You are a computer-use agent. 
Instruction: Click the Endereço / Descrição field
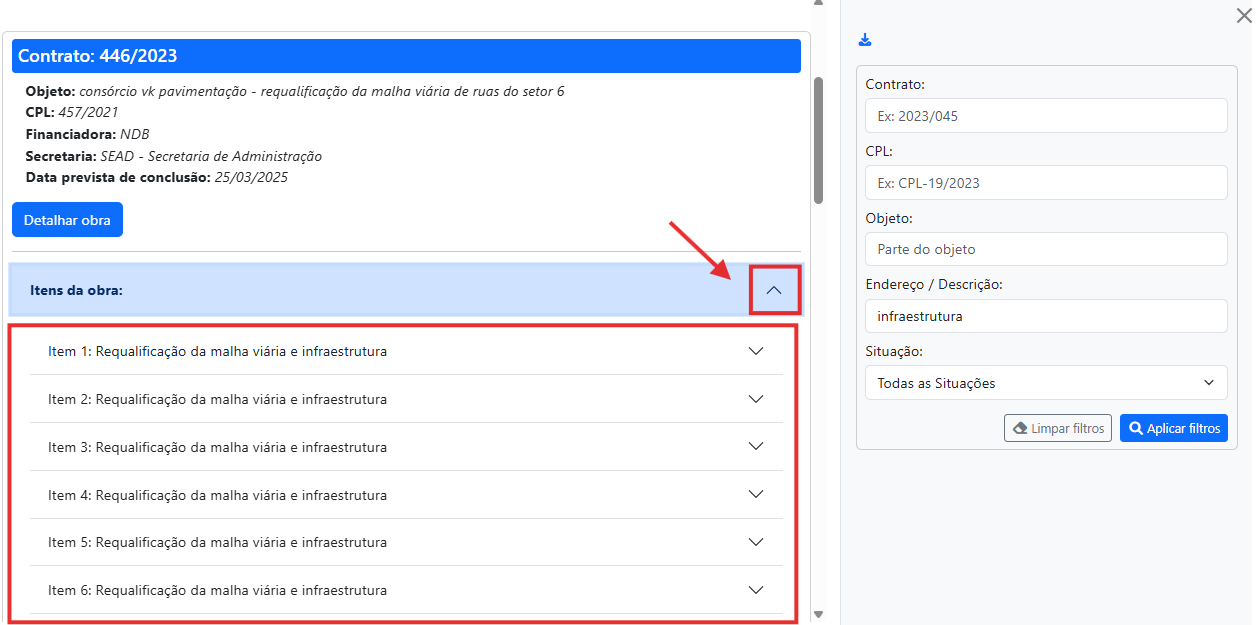[x=1046, y=316]
